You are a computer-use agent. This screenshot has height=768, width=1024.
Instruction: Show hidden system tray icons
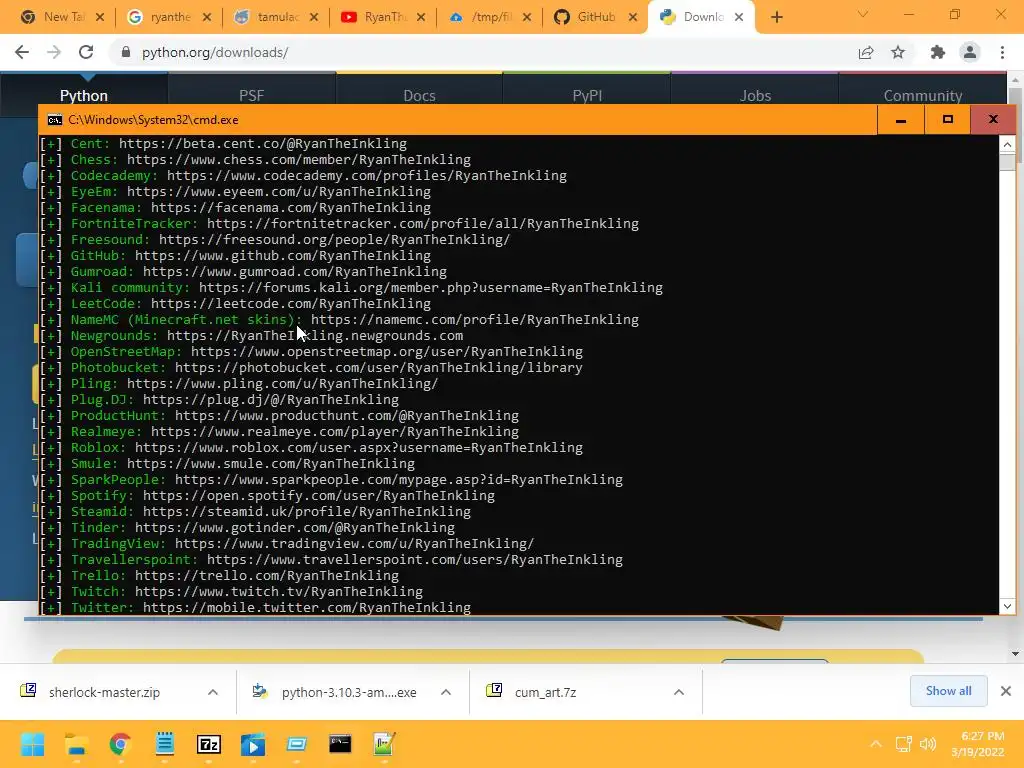(876, 744)
